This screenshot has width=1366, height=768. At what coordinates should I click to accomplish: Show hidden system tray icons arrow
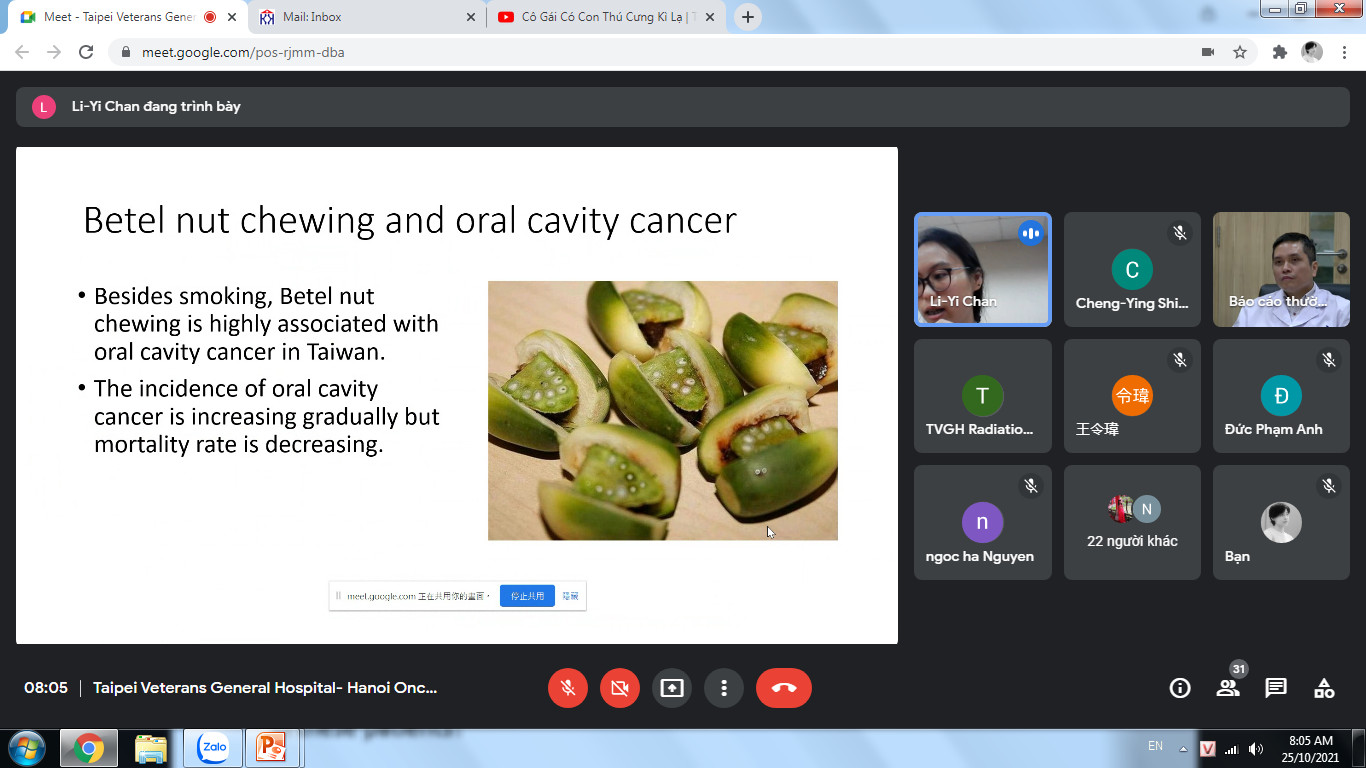coord(1183,748)
